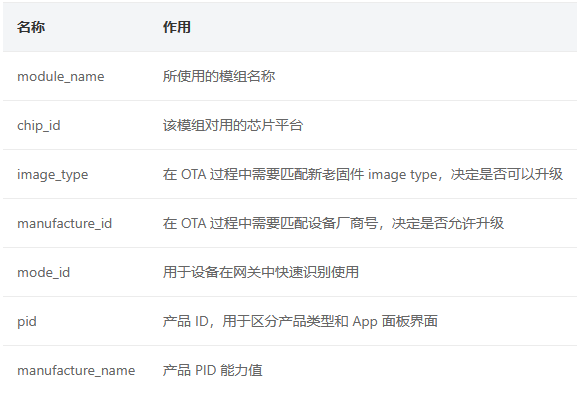Click the image_type parameter name
This screenshot has height=393, width=588.
pyautogui.click(x=52, y=175)
